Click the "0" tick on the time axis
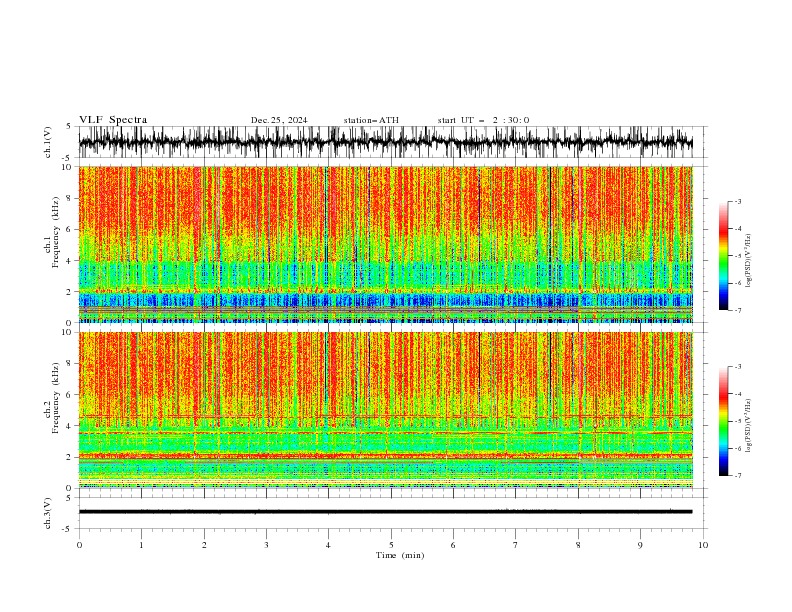Screen dimensions: 792x612 click(79, 545)
